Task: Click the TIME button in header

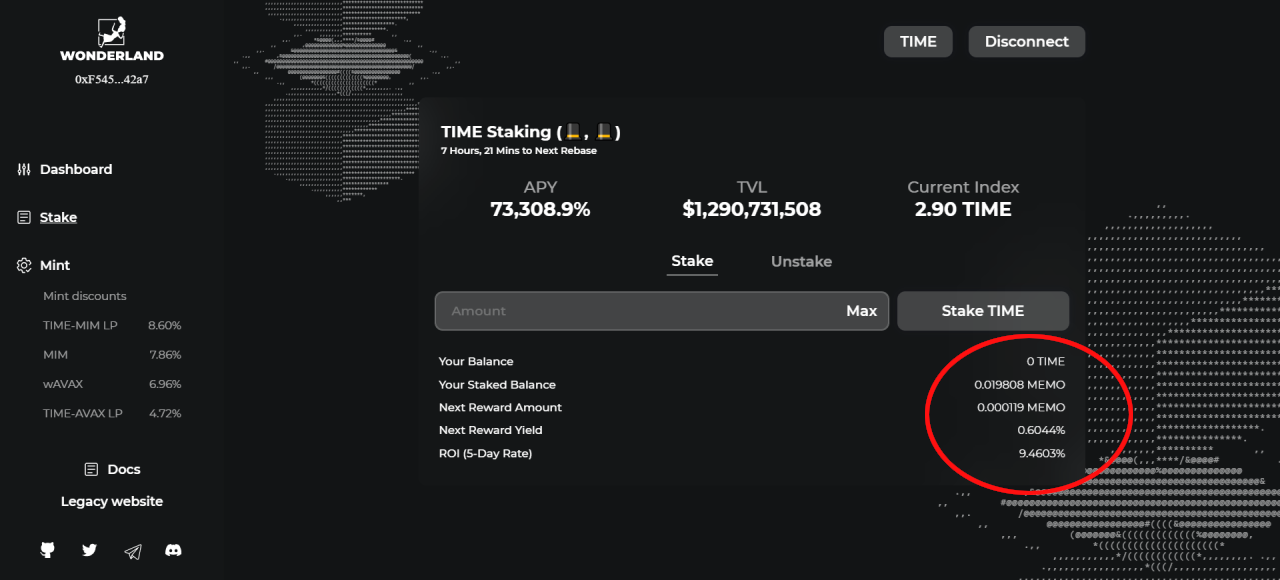Action: click(x=918, y=42)
